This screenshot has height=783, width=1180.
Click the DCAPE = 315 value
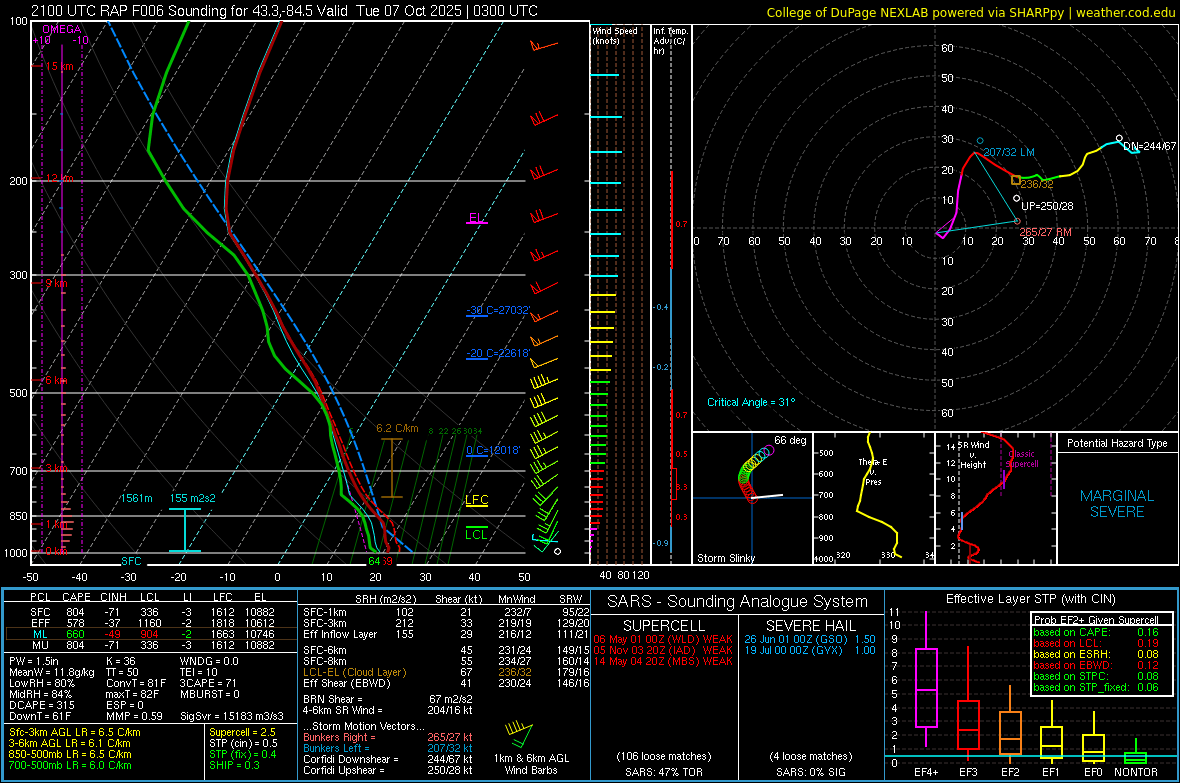point(41,705)
